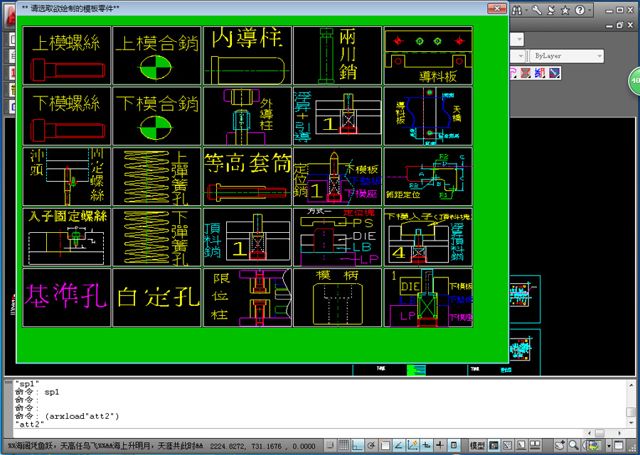Expand the status bar small arrow menu
This screenshot has height=455, width=640.
point(609,446)
